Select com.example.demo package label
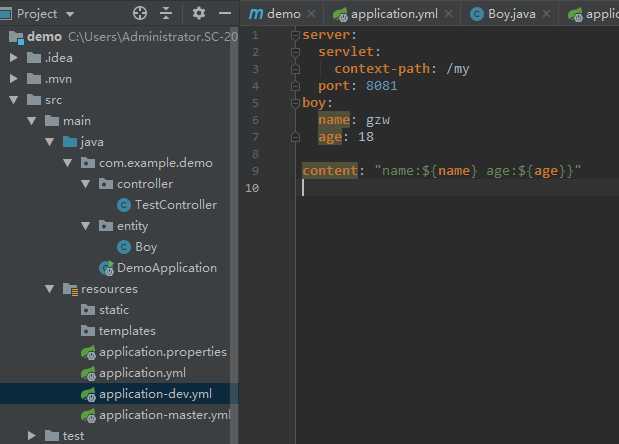 [156, 163]
